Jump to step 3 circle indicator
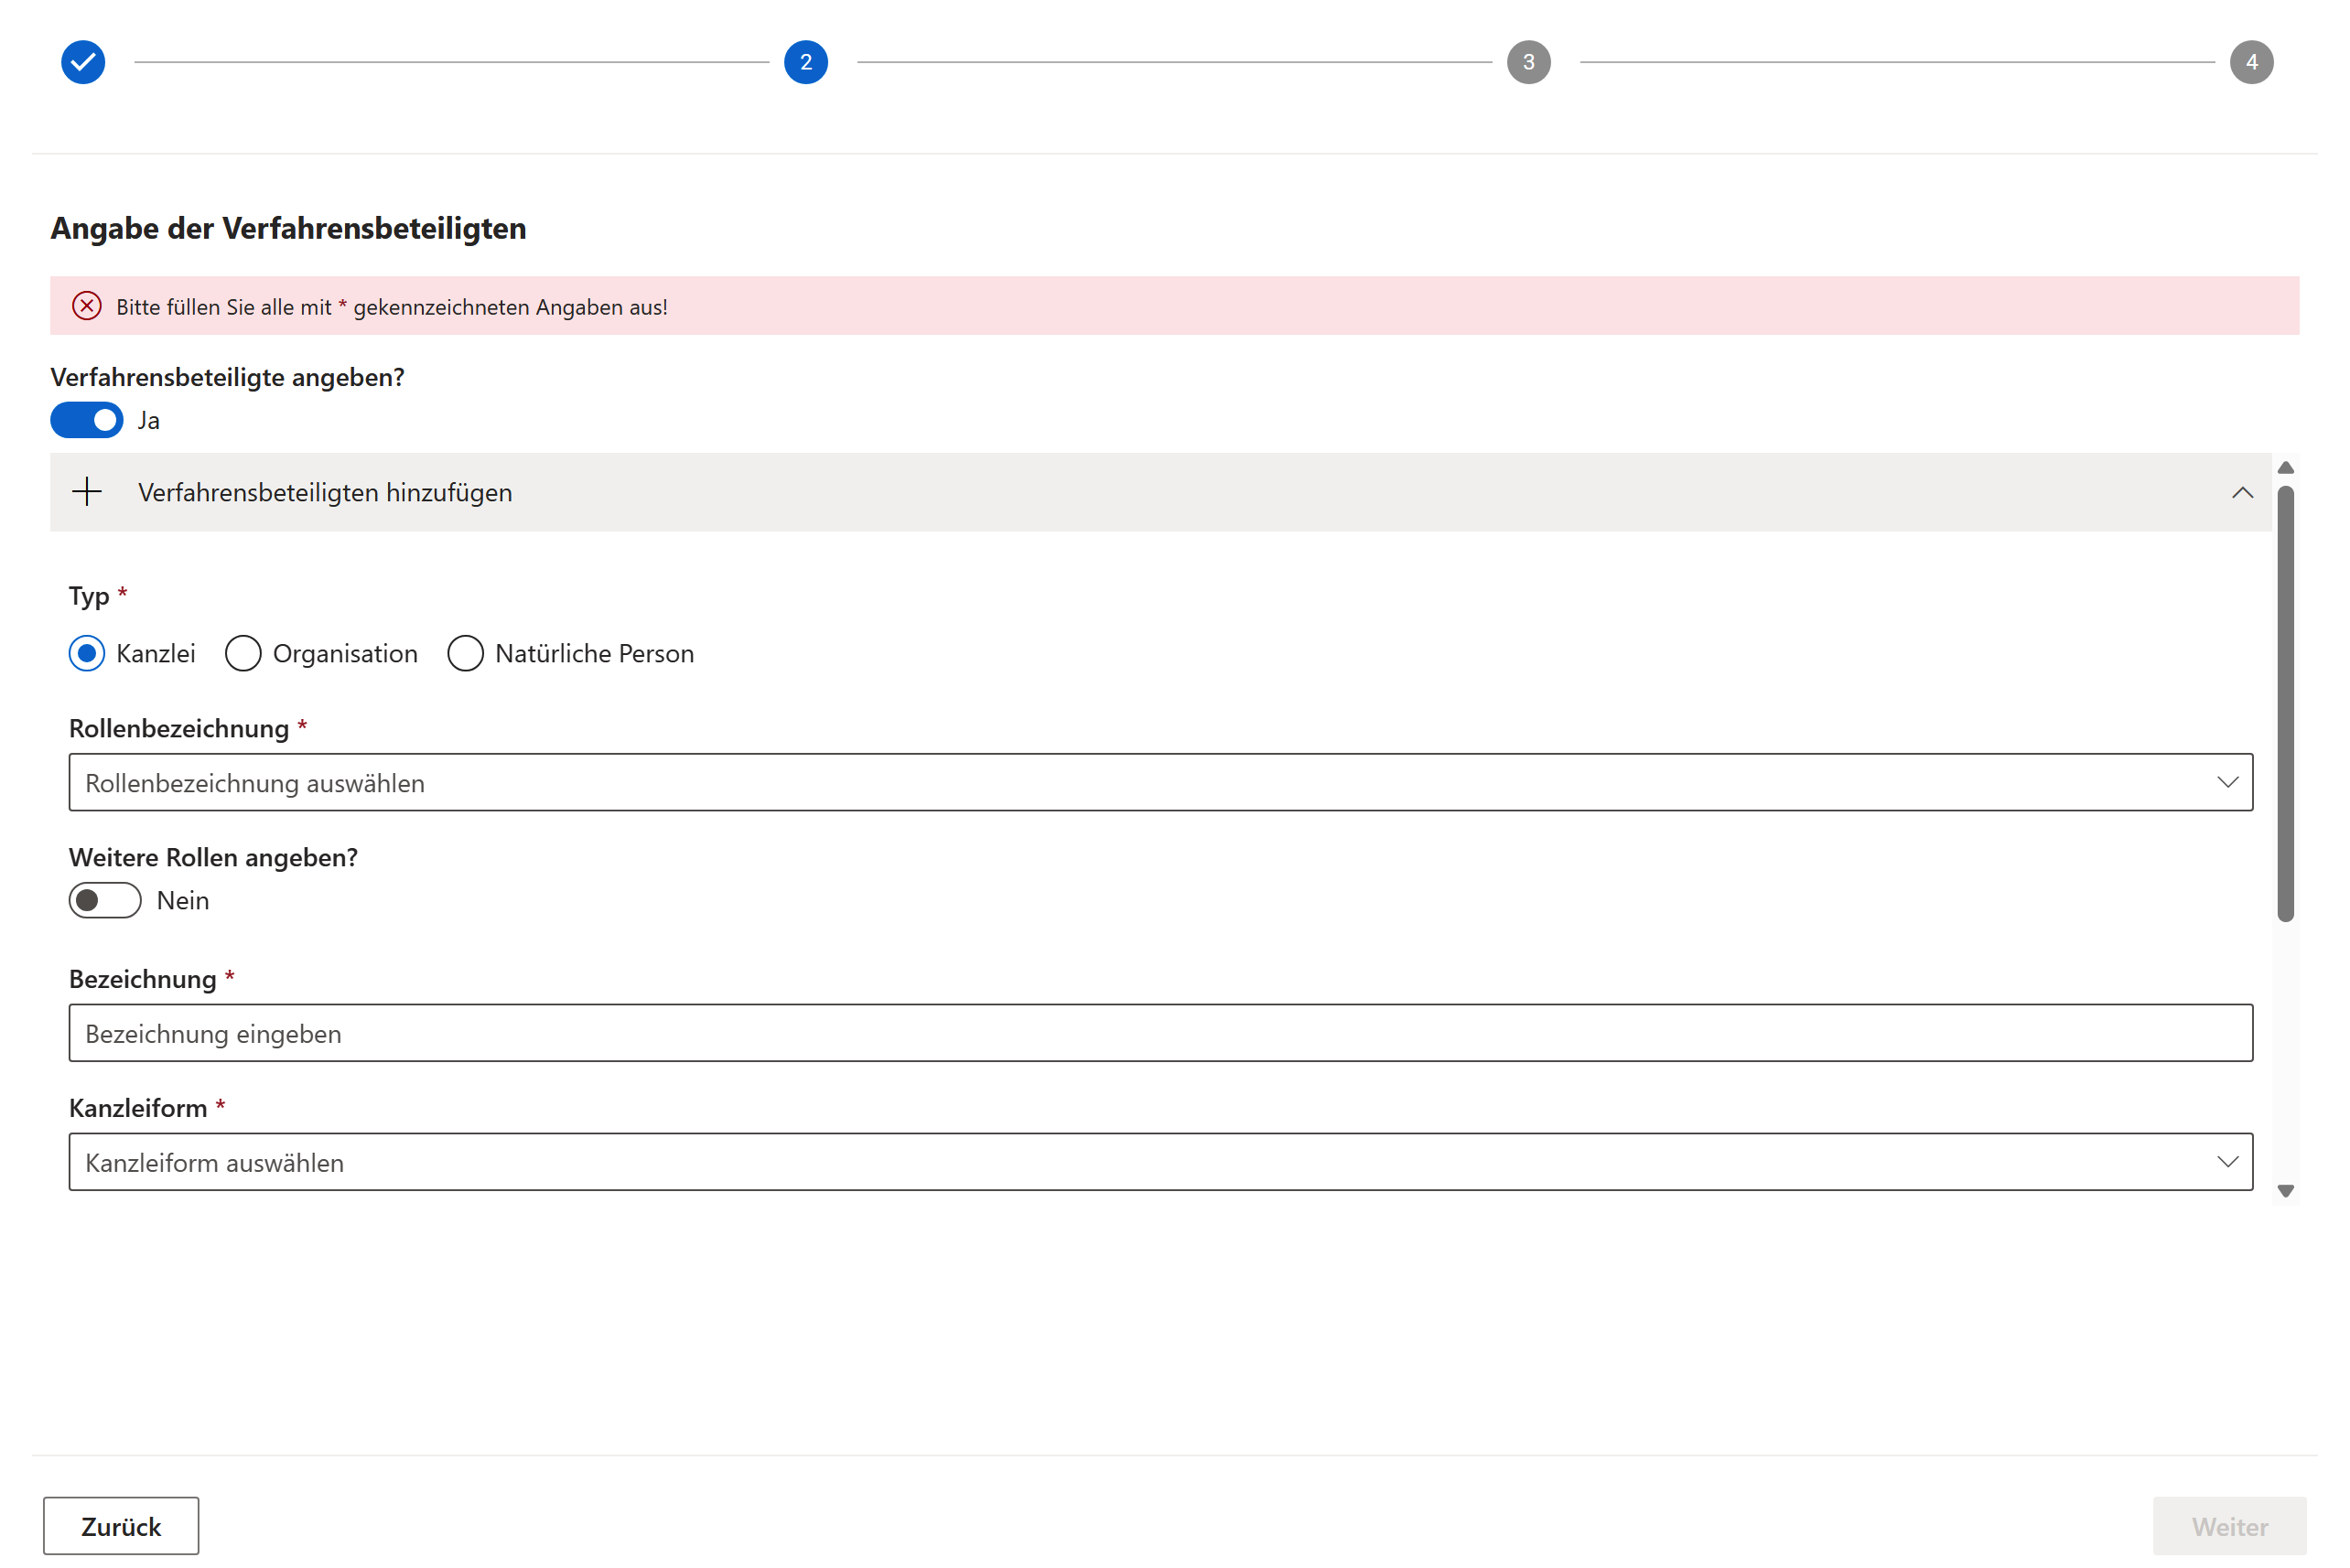The height and width of the screenshot is (1568, 2350). (1528, 62)
